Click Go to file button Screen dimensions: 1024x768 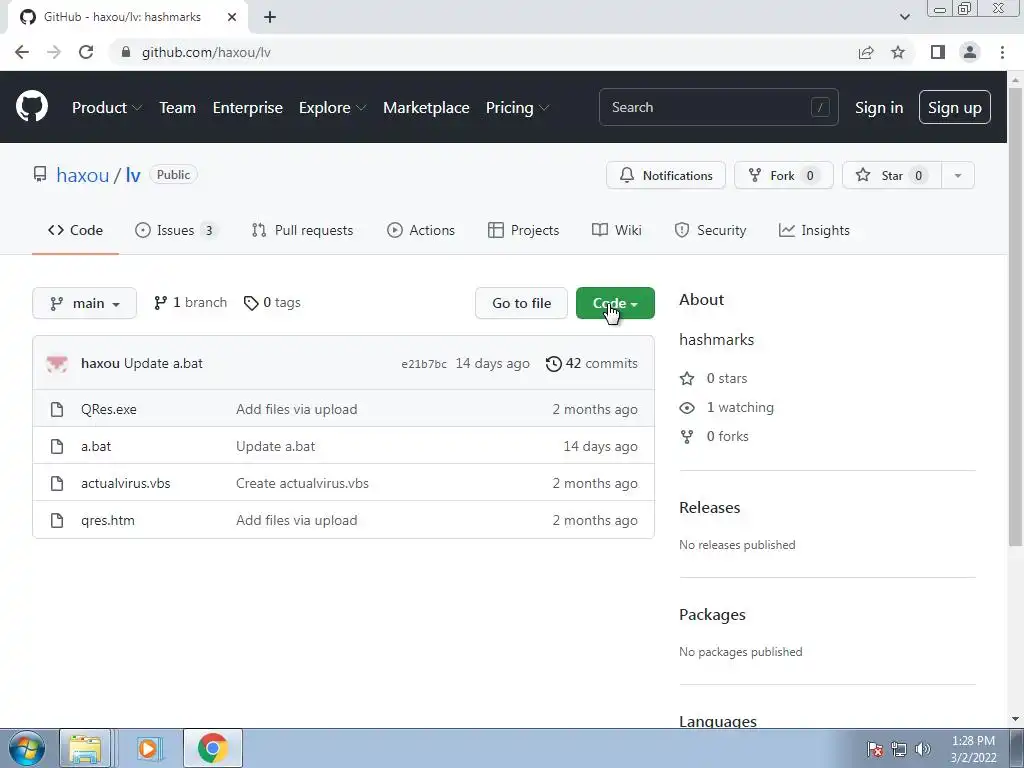(x=521, y=303)
